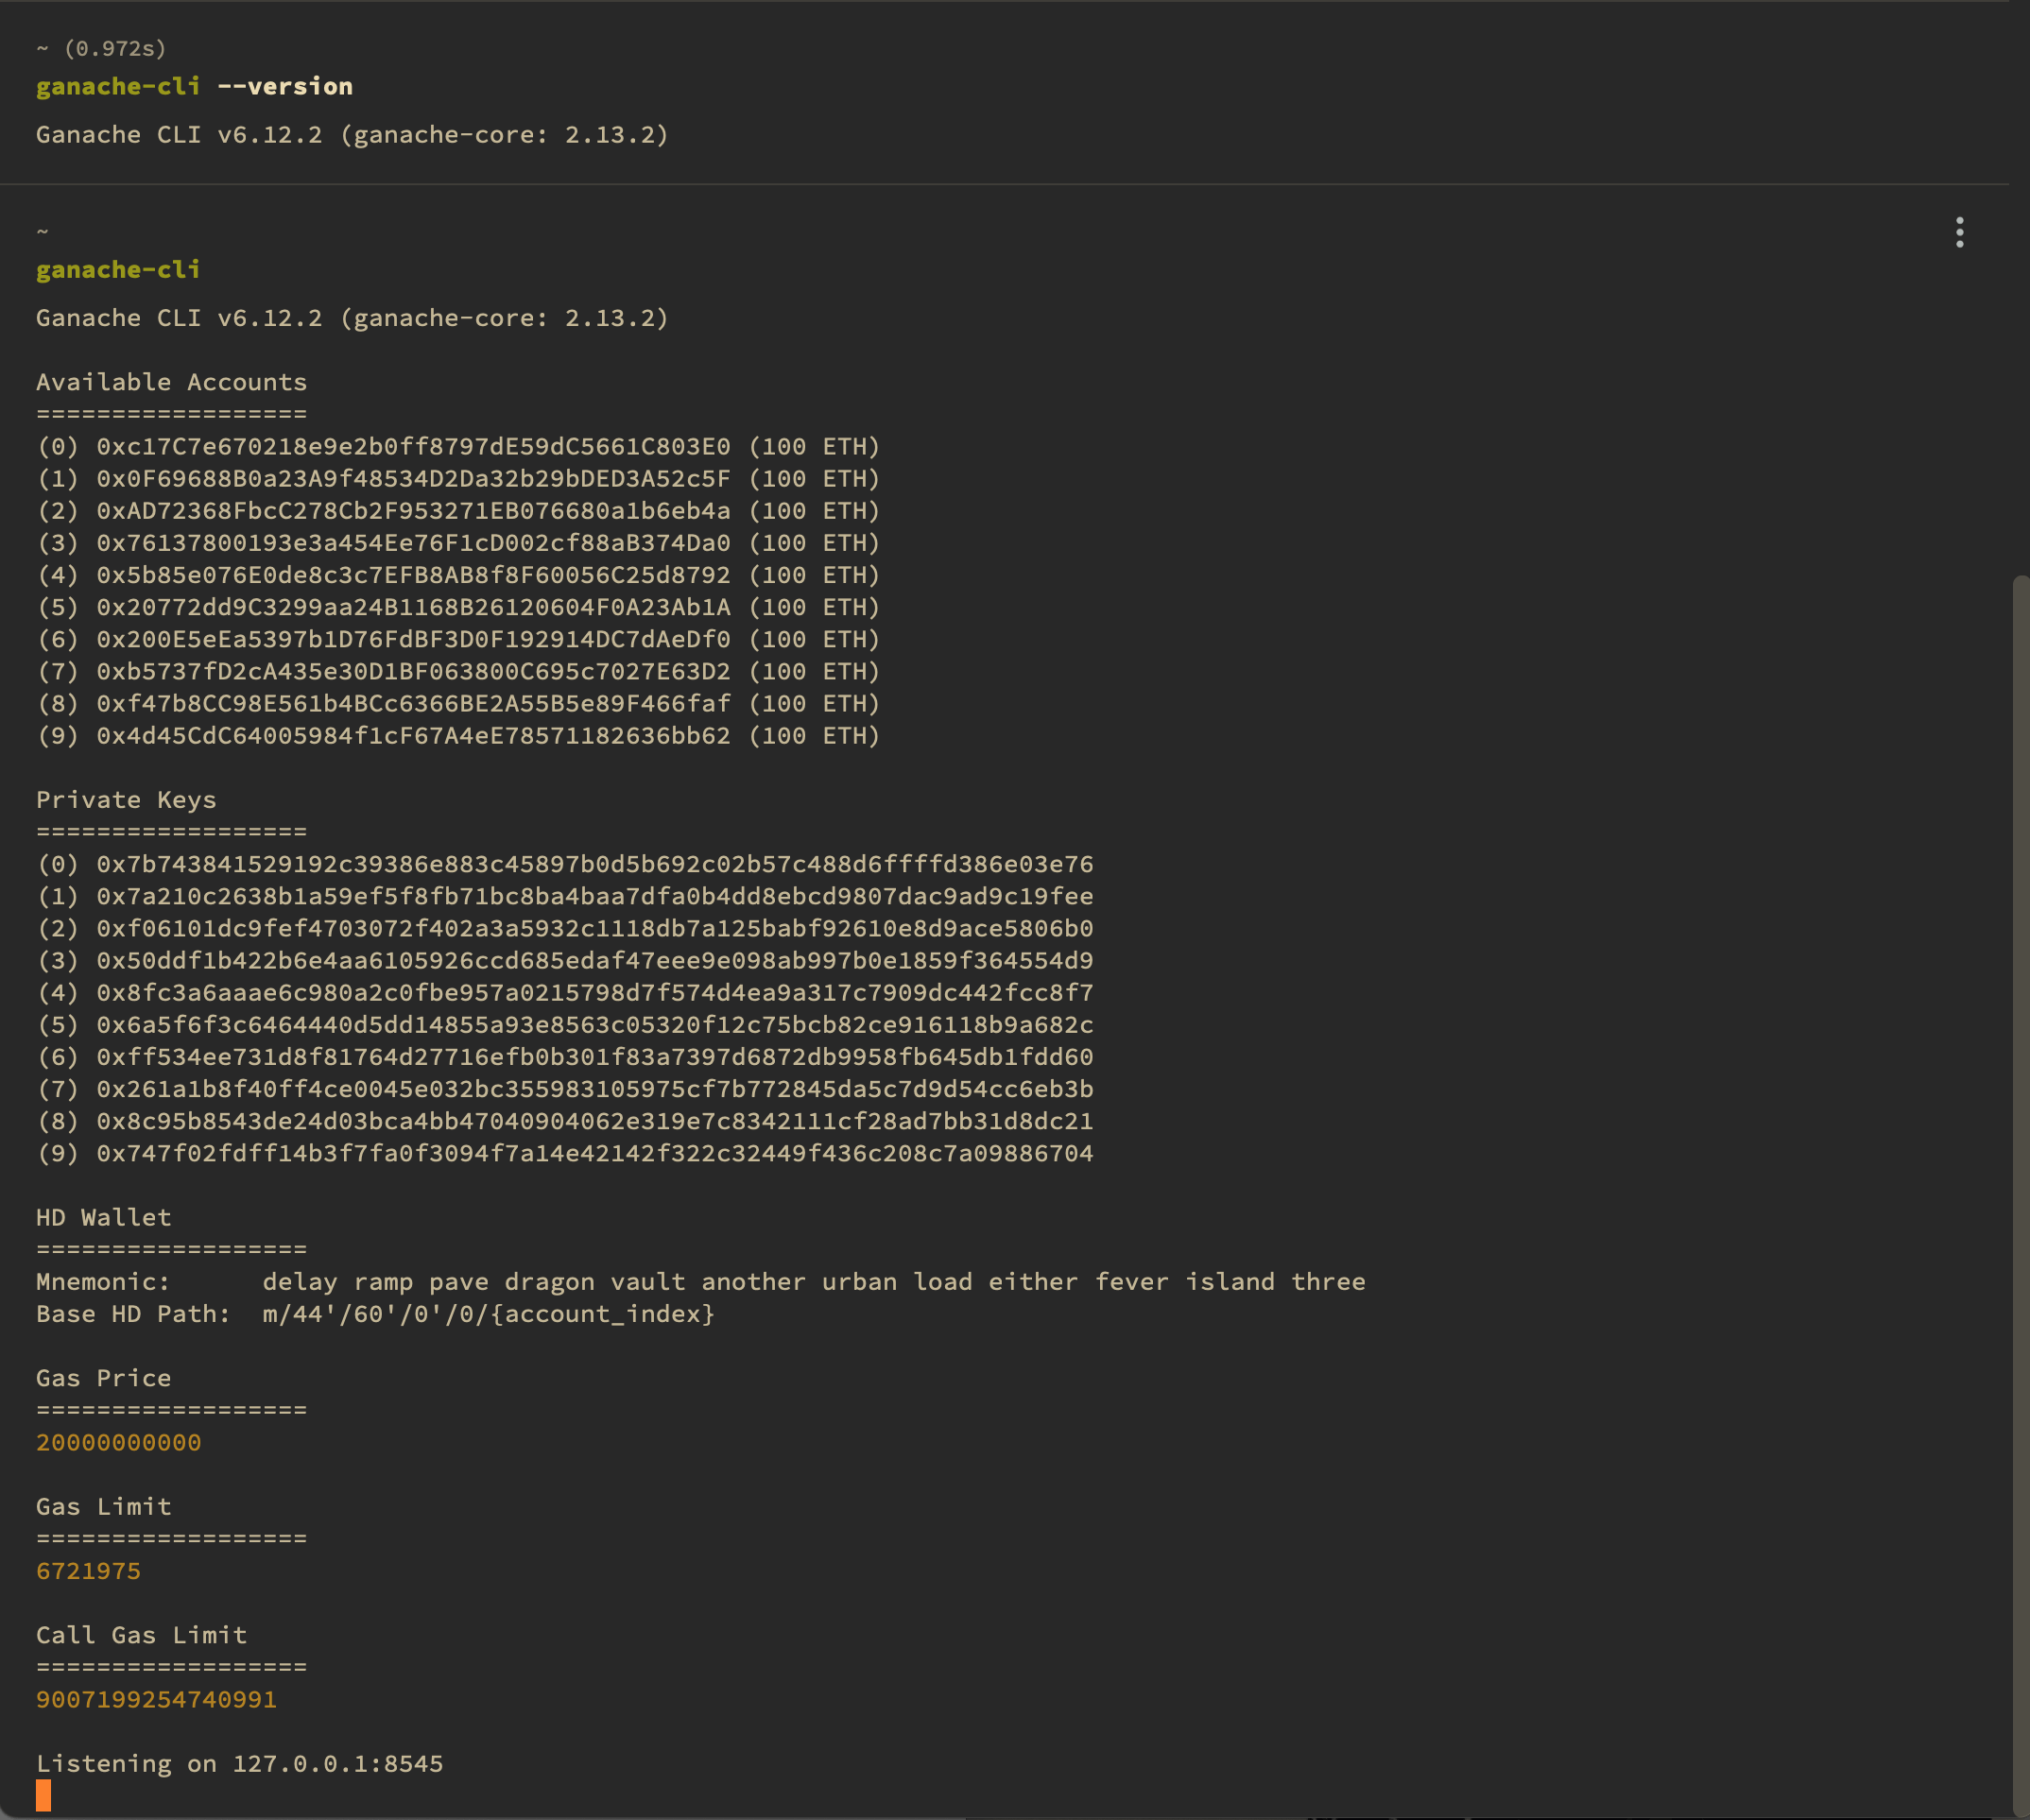Click "Listening on 127.0.0.1:8545" line
Viewport: 2030px width, 1820px height.
point(240,1764)
